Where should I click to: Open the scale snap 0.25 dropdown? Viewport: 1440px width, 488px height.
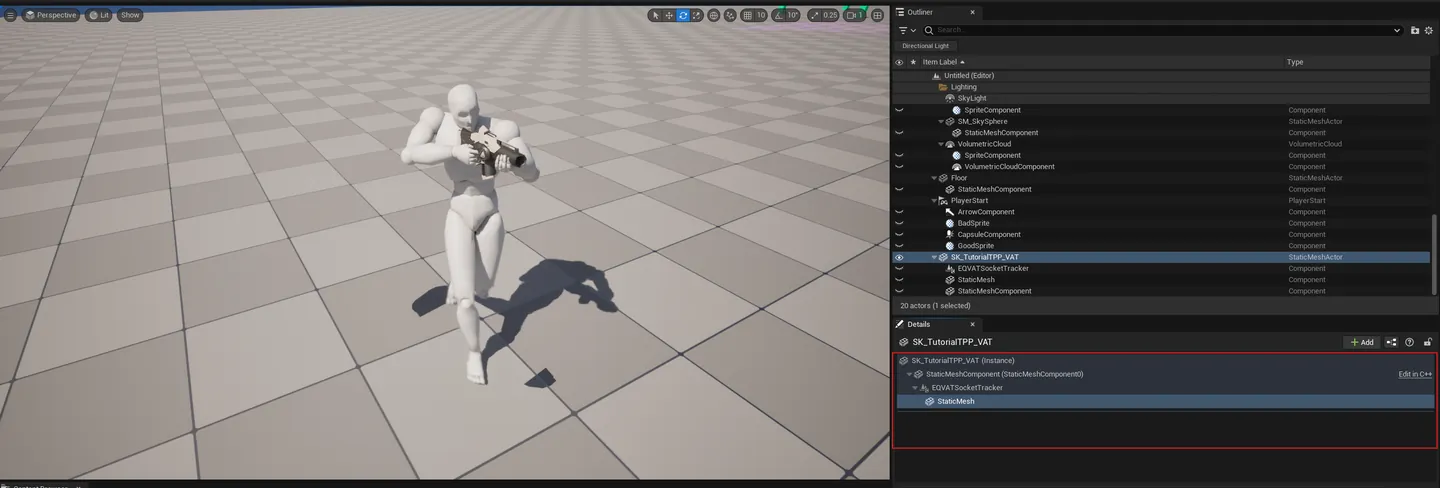click(x=830, y=15)
